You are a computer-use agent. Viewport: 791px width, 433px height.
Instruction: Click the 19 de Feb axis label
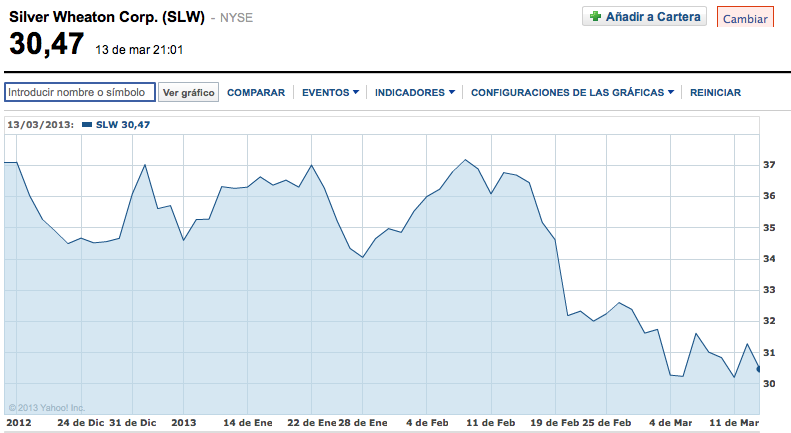click(x=554, y=423)
